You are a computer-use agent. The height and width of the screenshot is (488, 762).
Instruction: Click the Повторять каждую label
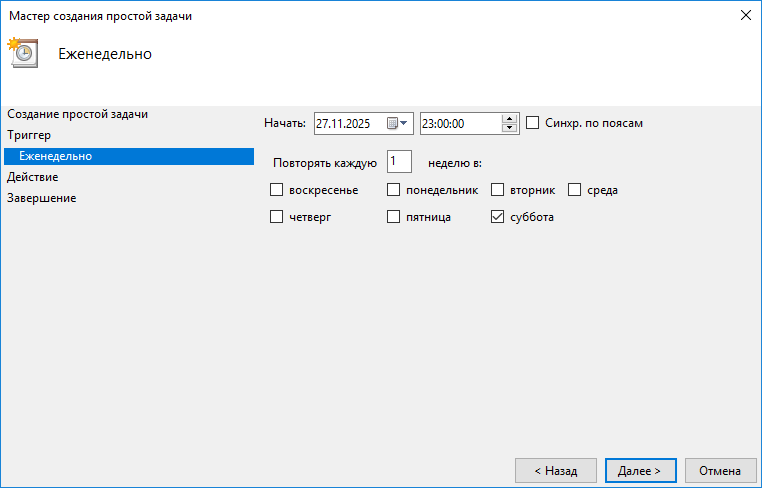pyautogui.click(x=325, y=163)
